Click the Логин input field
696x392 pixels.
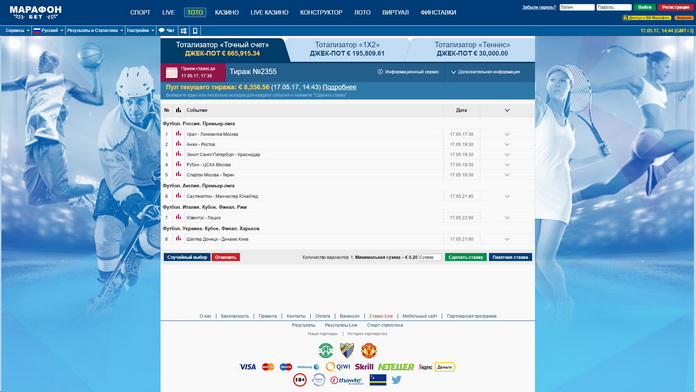[577, 7]
